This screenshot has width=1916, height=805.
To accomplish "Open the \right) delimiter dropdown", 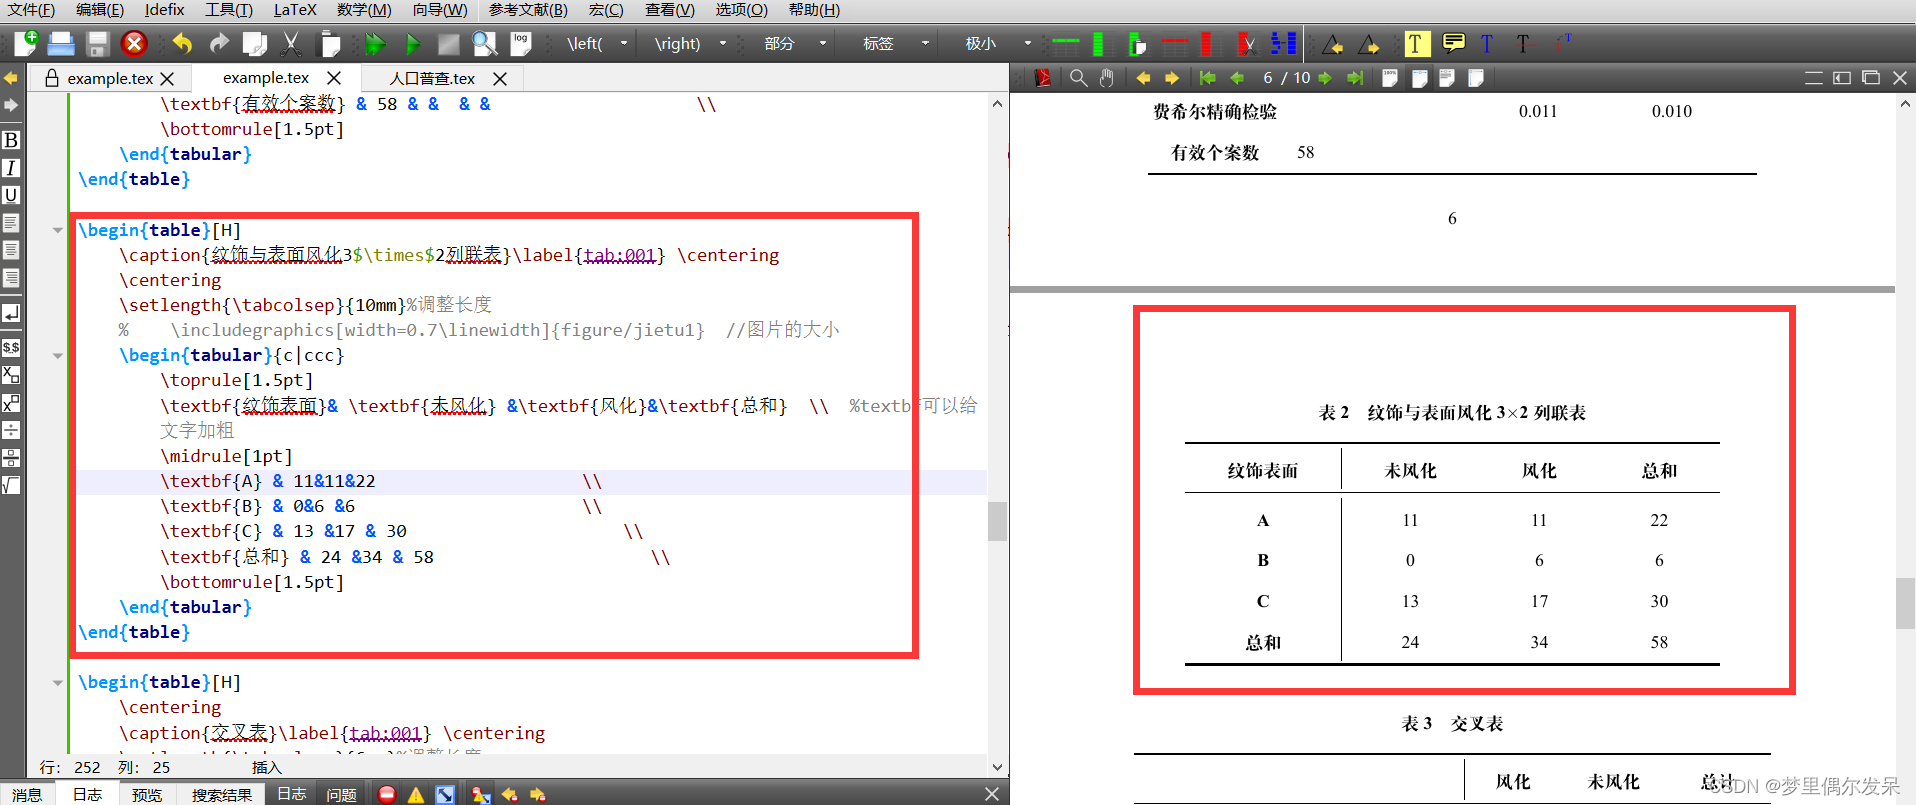I will pyautogui.click(x=723, y=43).
